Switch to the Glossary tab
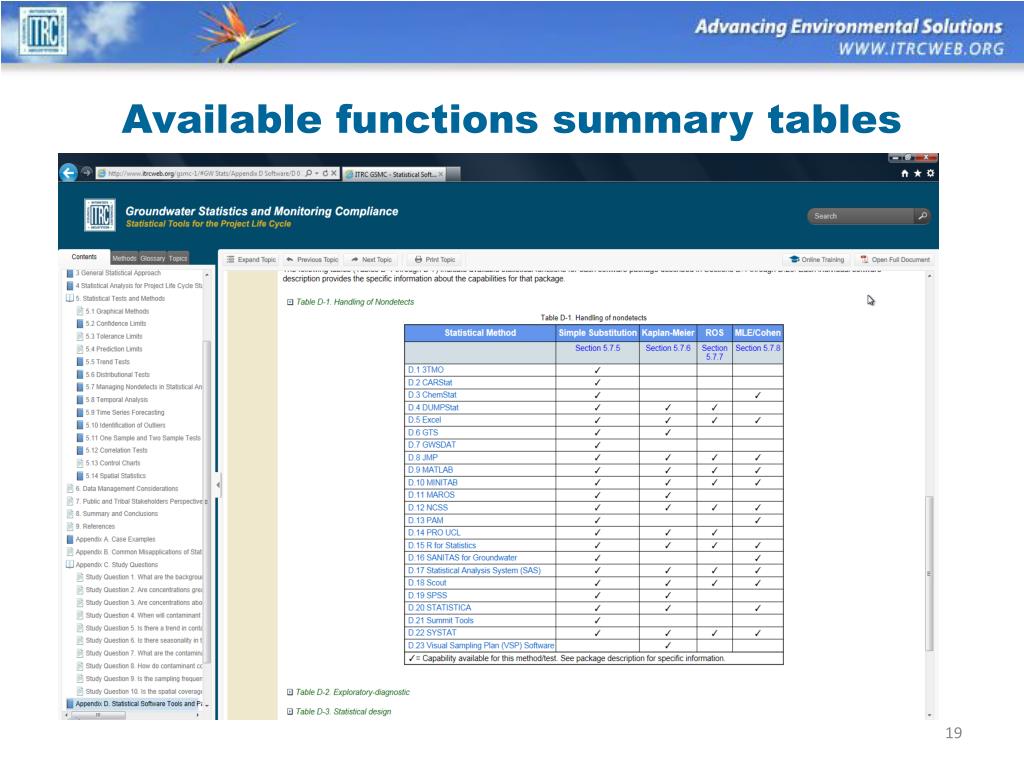Image resolution: width=1024 pixels, height=768 pixels. [x=153, y=259]
